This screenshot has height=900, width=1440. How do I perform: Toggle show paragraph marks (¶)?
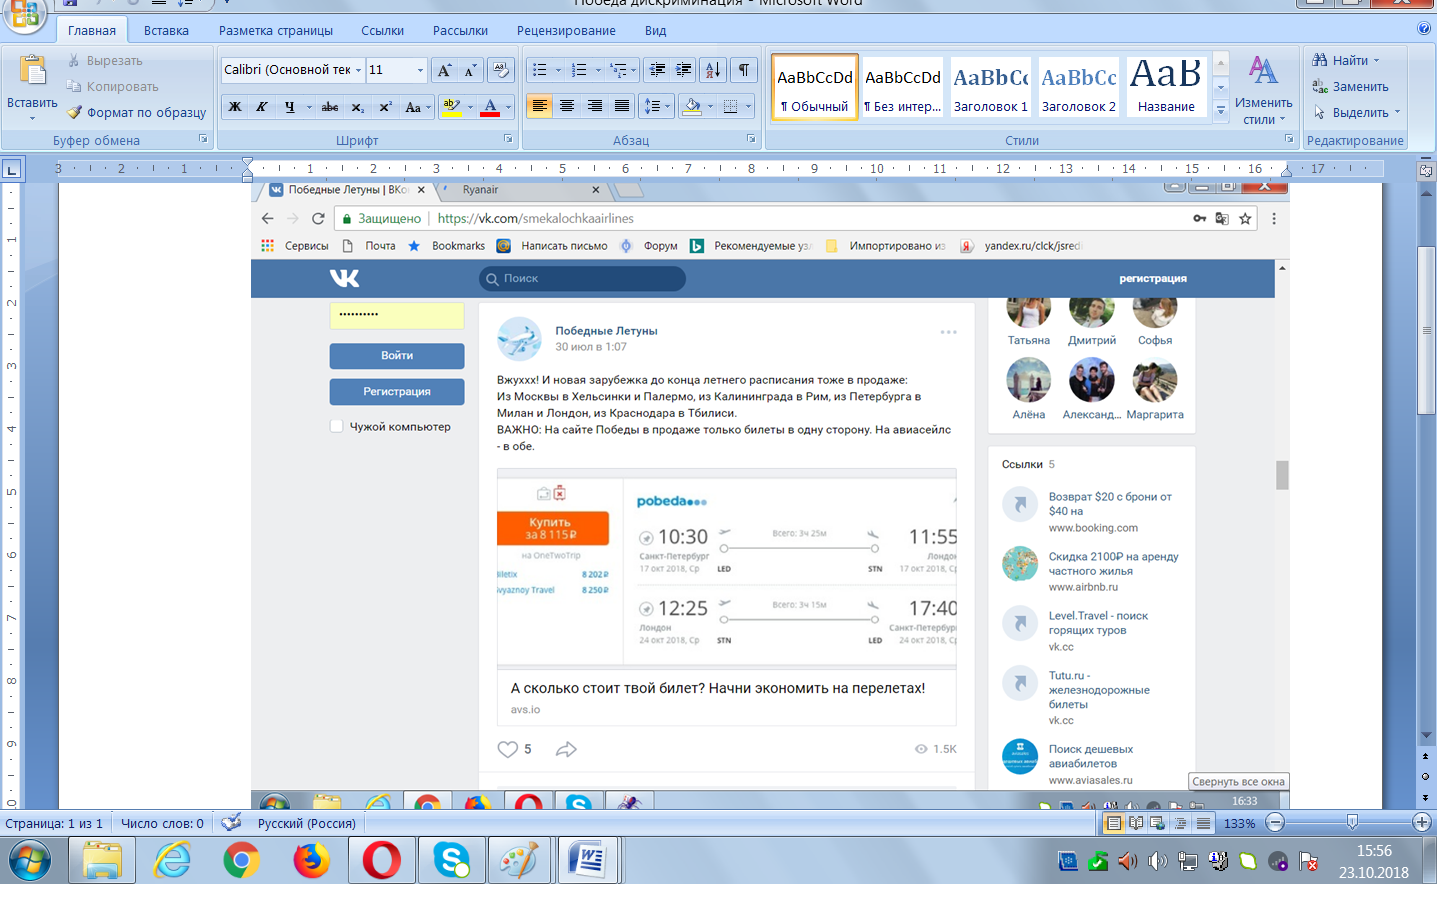pos(744,70)
